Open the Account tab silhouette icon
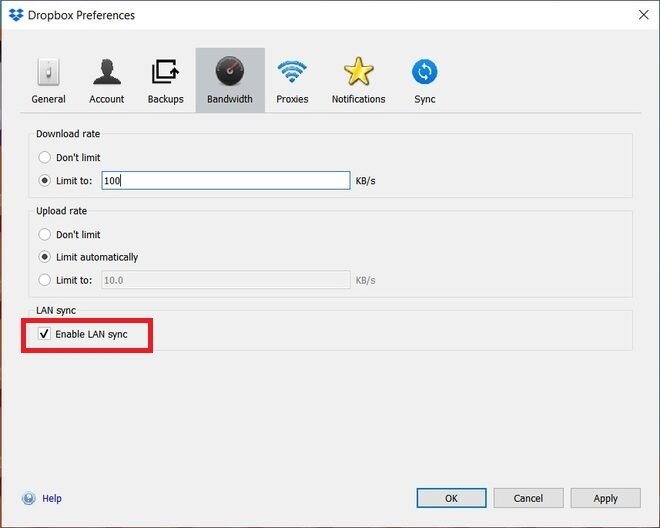 pyautogui.click(x=107, y=72)
